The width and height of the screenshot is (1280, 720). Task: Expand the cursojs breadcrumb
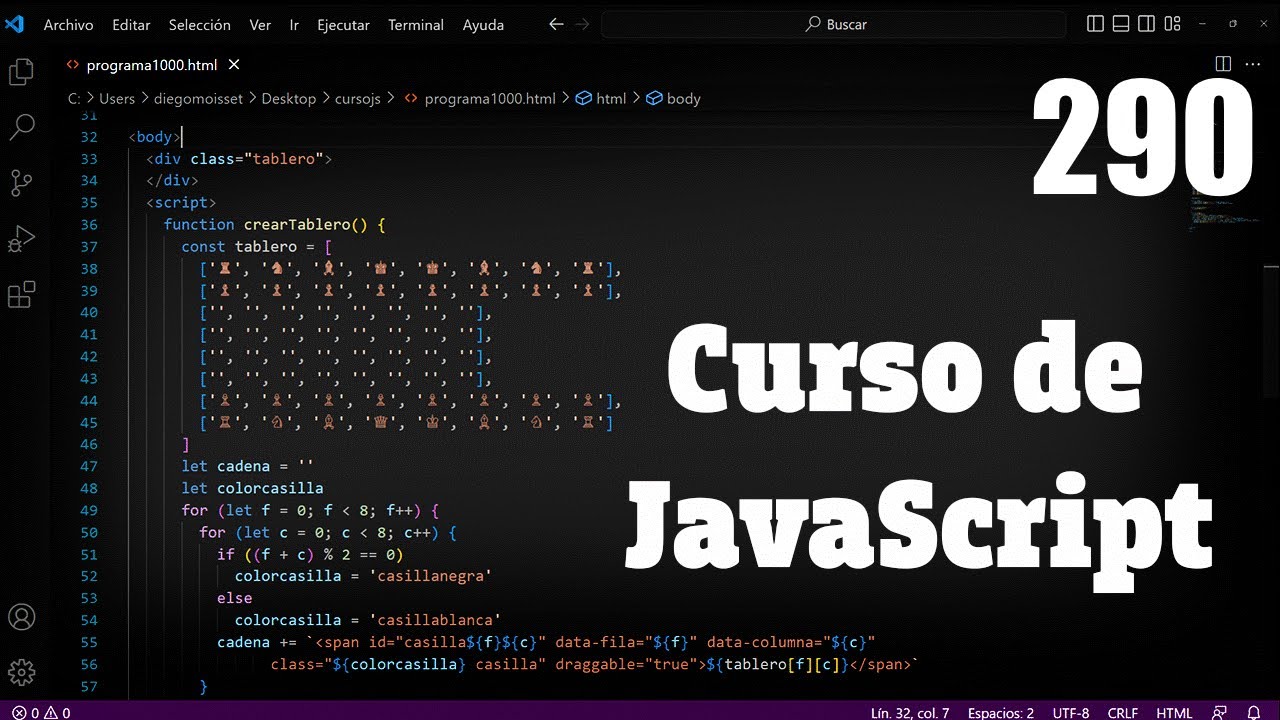coord(358,98)
